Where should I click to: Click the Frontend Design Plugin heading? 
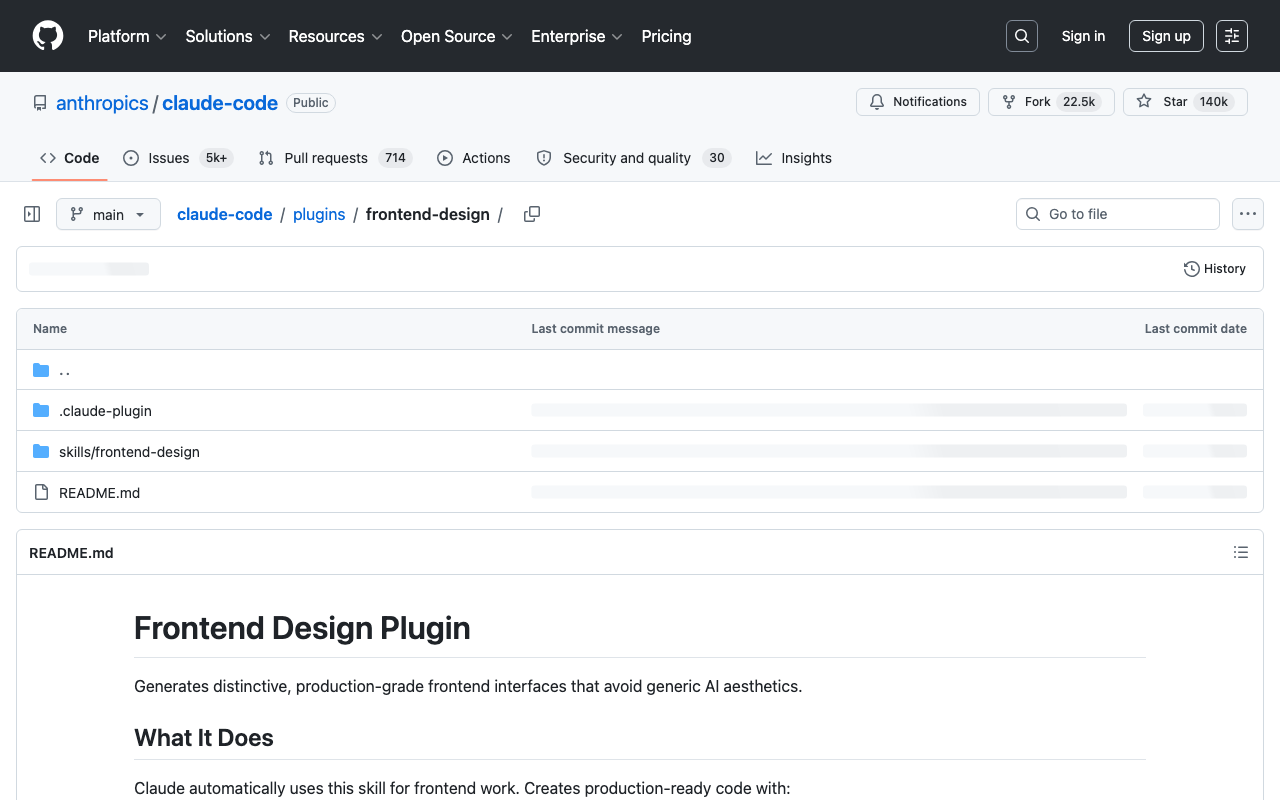pos(302,628)
